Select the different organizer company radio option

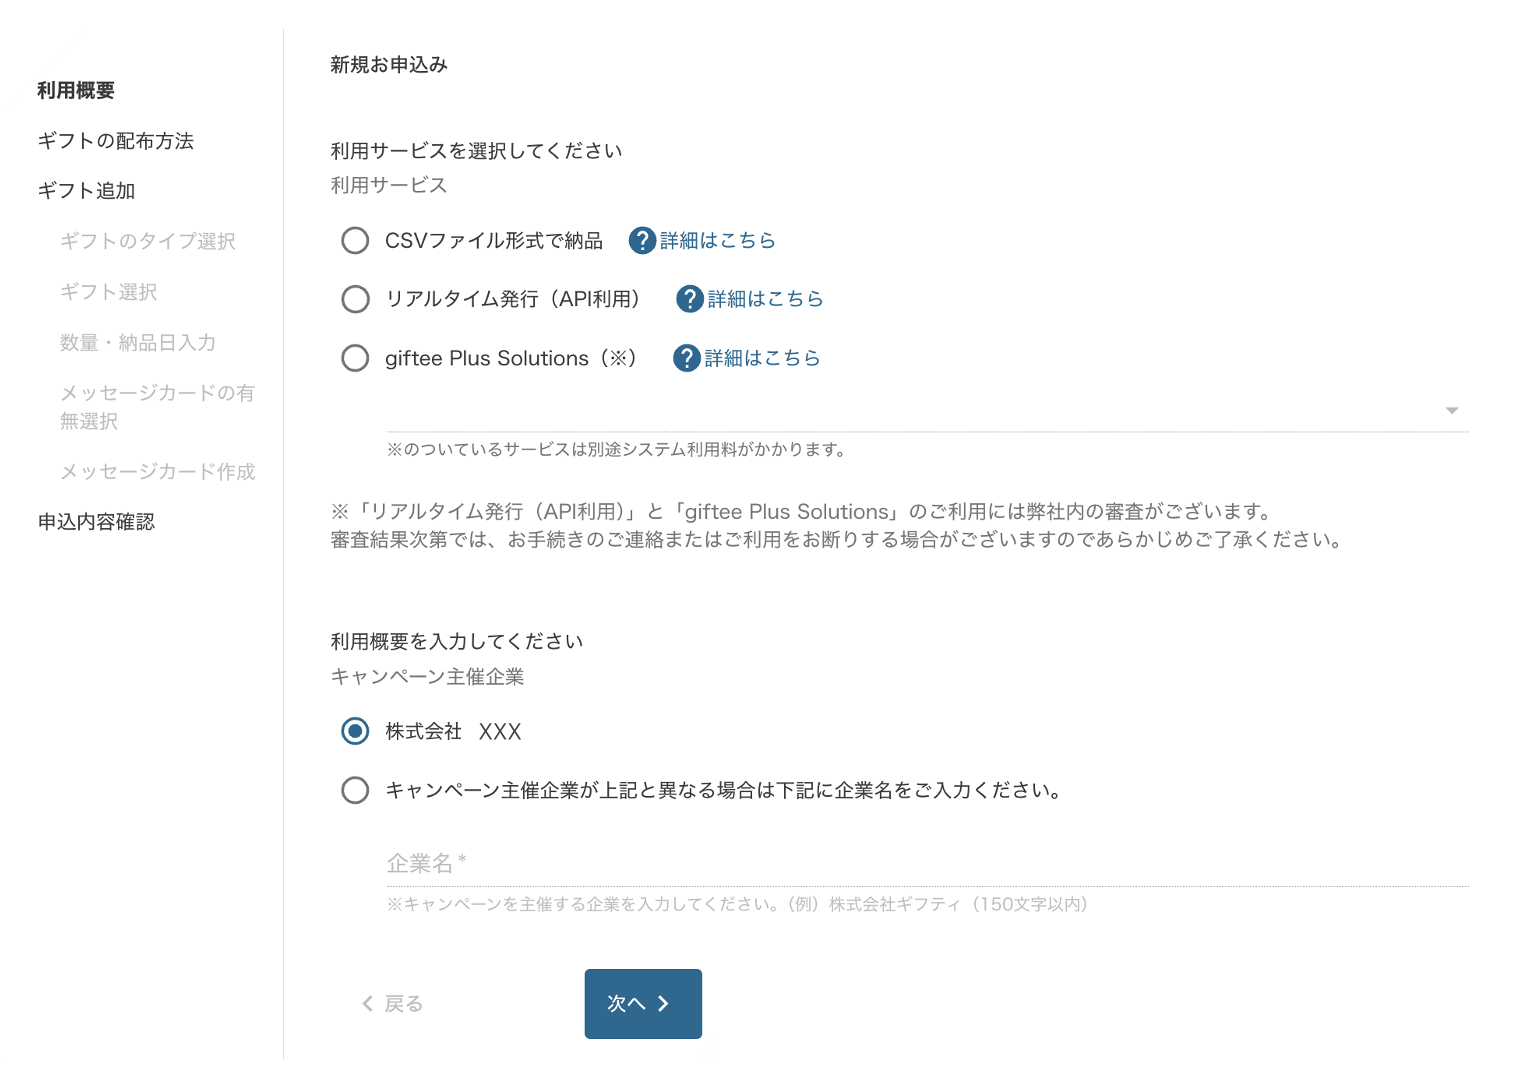[x=355, y=790]
